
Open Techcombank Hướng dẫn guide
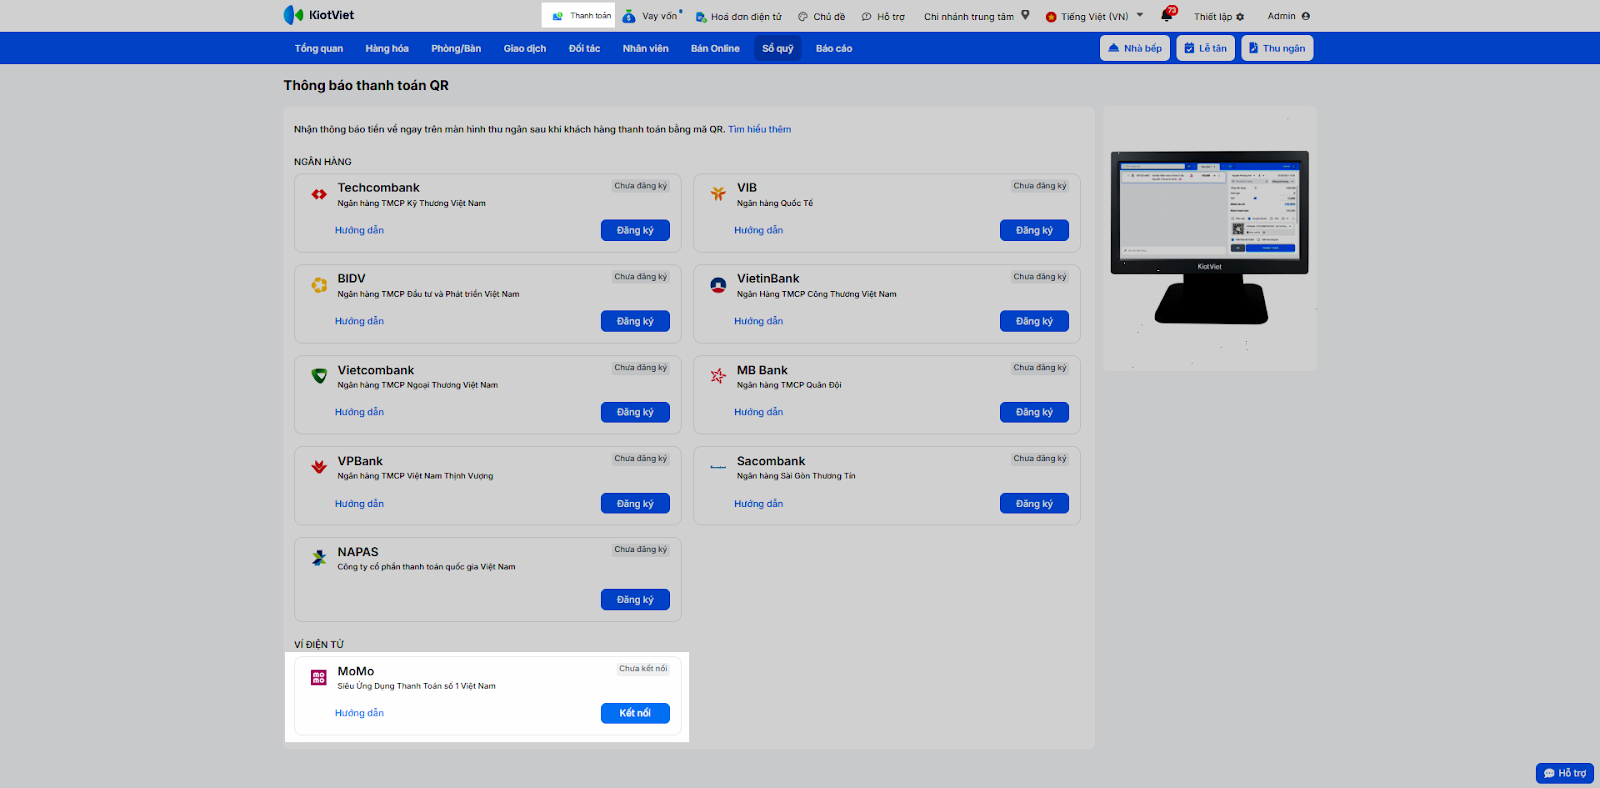coord(359,230)
